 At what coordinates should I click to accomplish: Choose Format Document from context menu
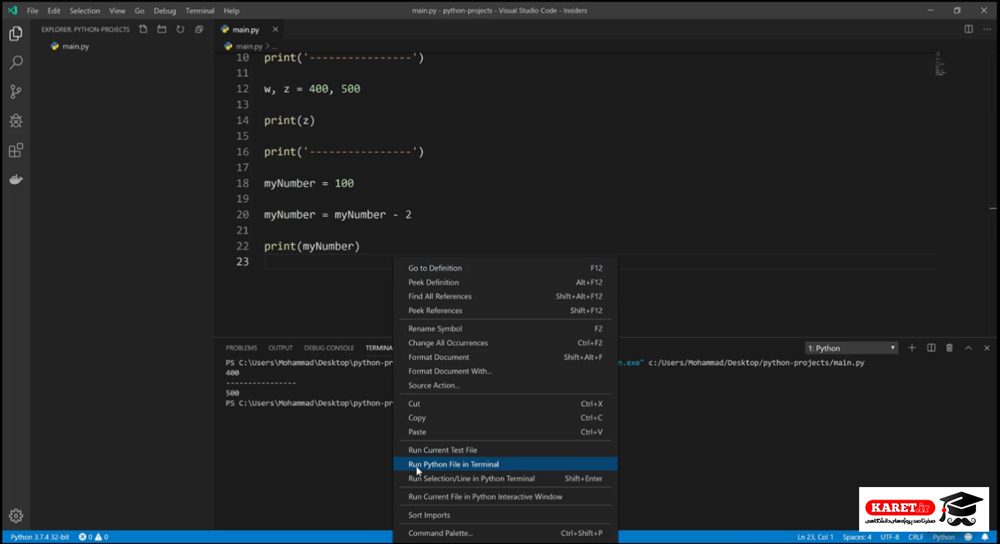coord(505,357)
